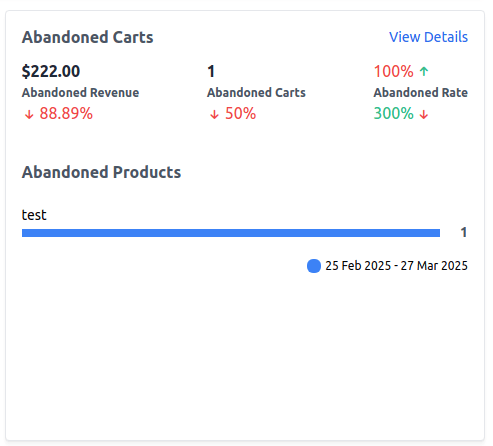Open the View Details link

[x=428, y=37]
